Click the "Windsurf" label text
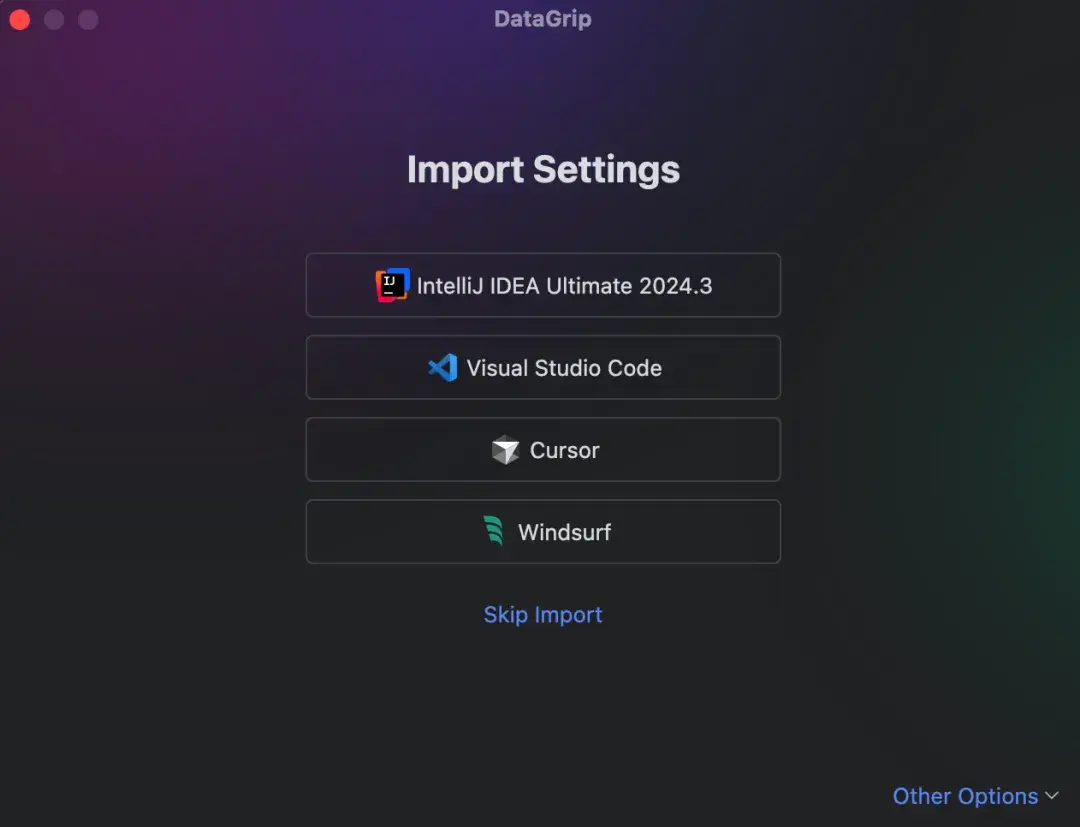 pos(564,532)
